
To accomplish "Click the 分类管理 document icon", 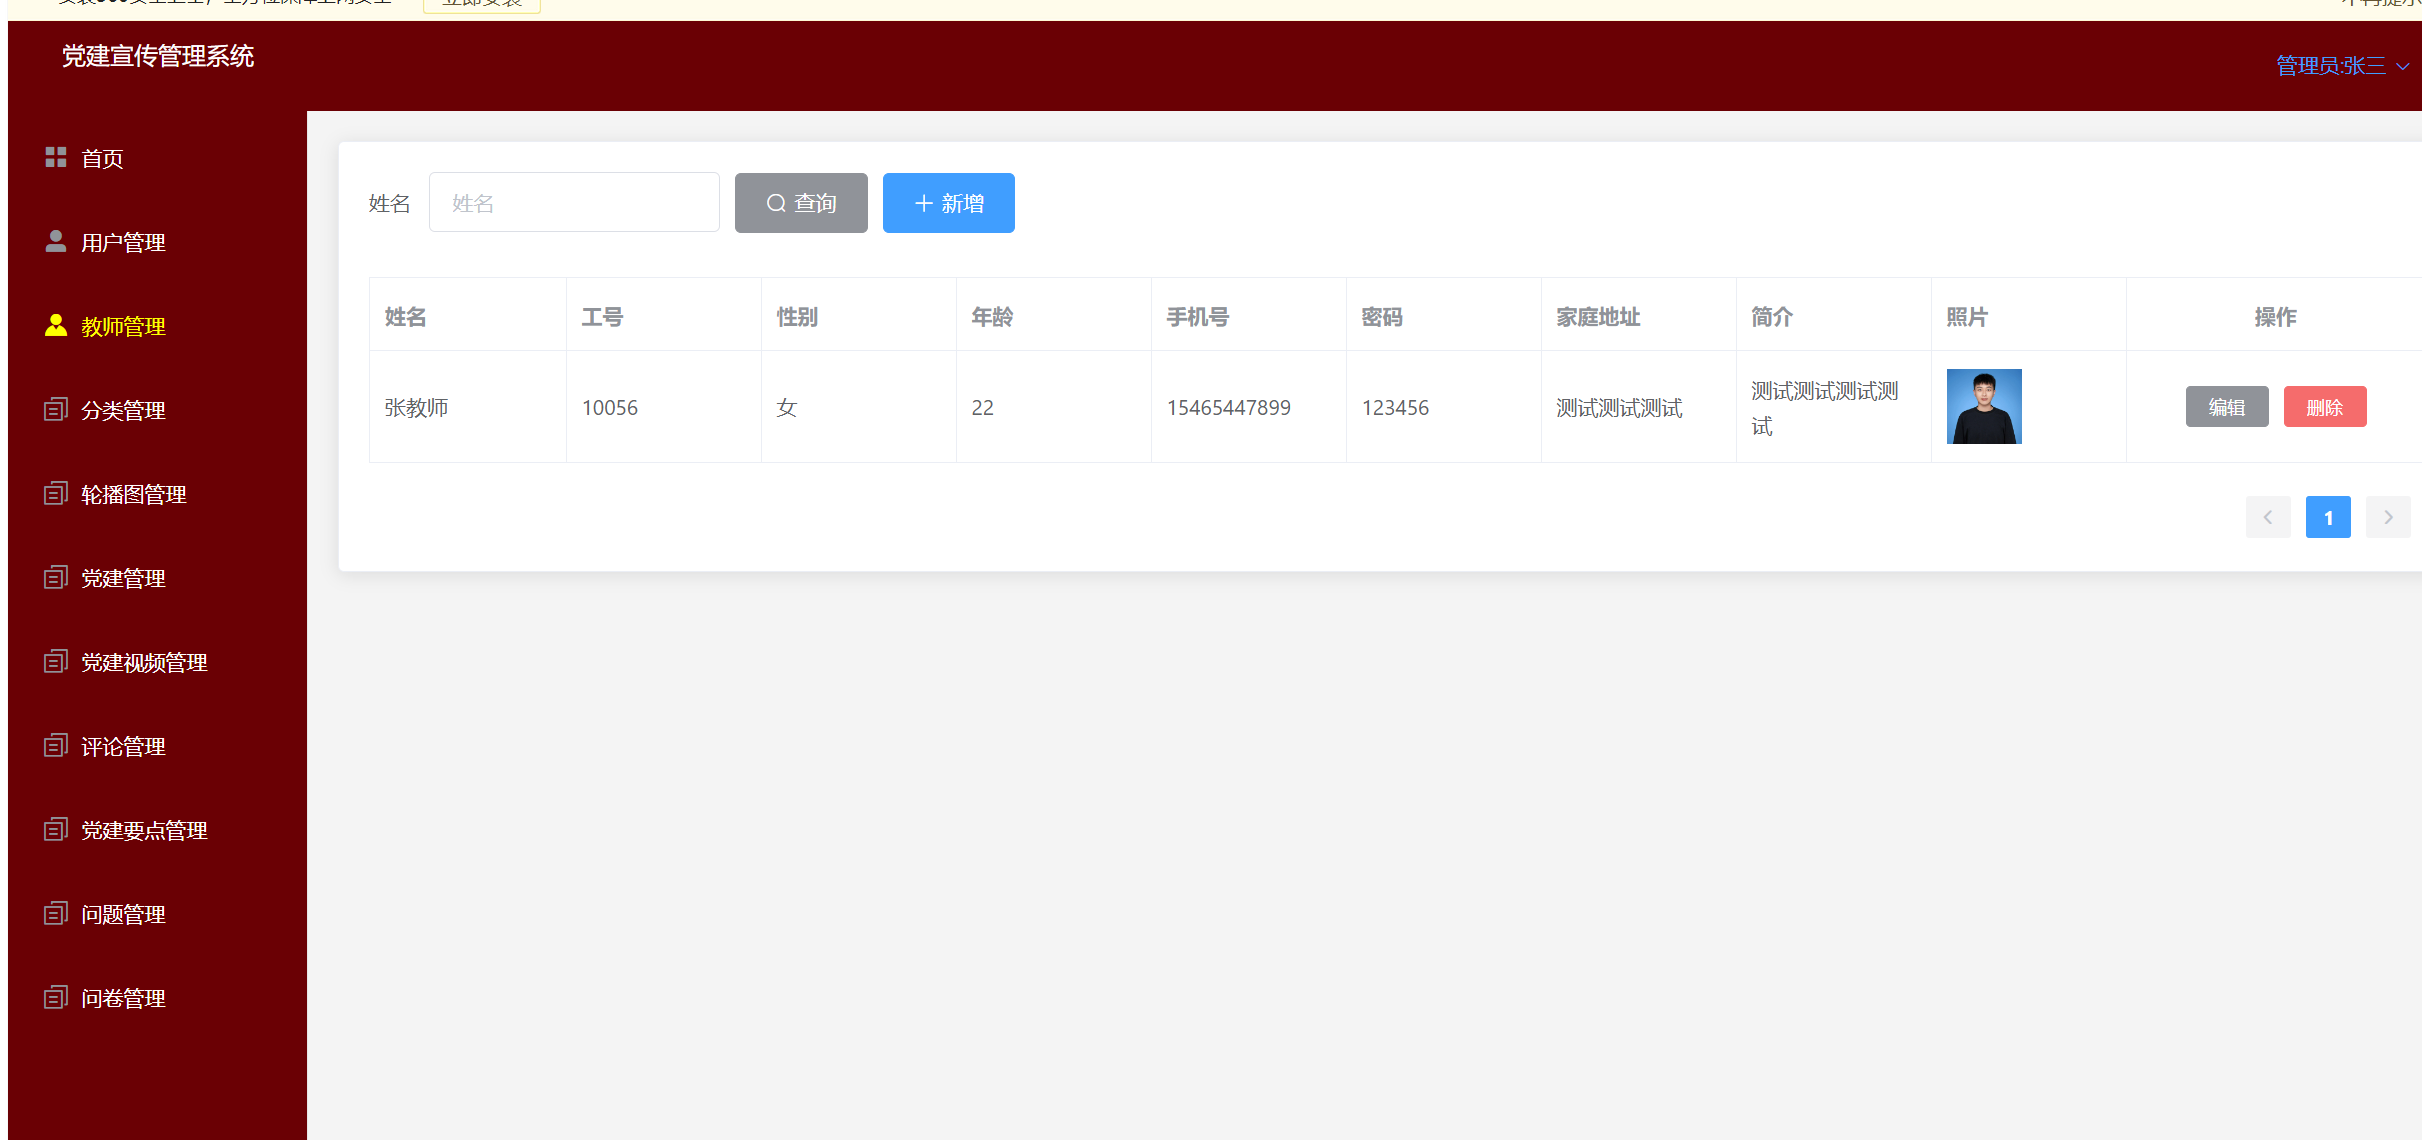I will (x=56, y=409).
